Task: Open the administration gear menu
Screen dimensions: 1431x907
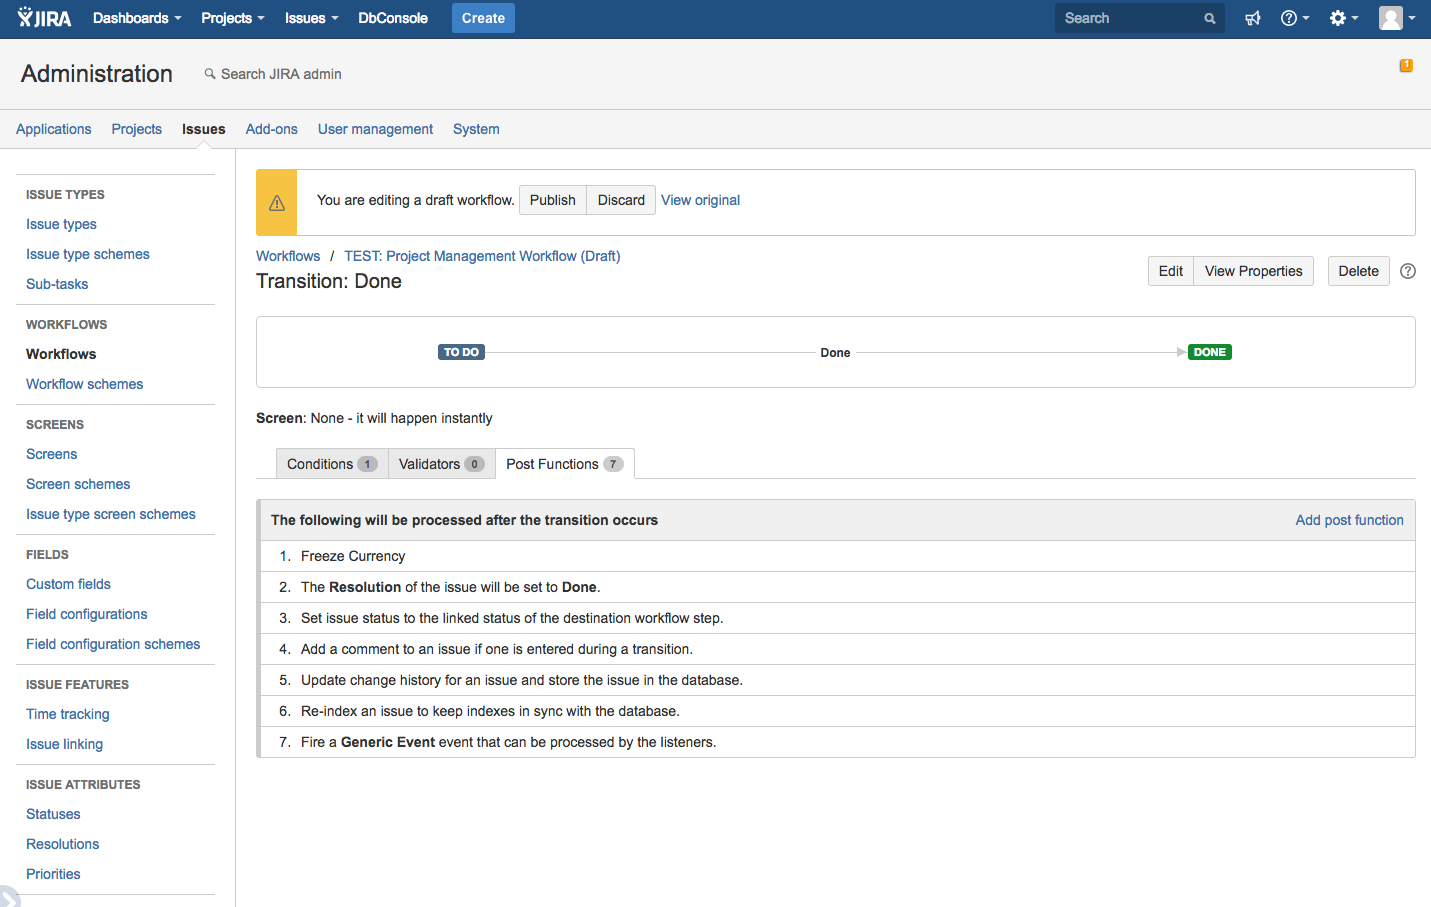Action: point(1344,18)
